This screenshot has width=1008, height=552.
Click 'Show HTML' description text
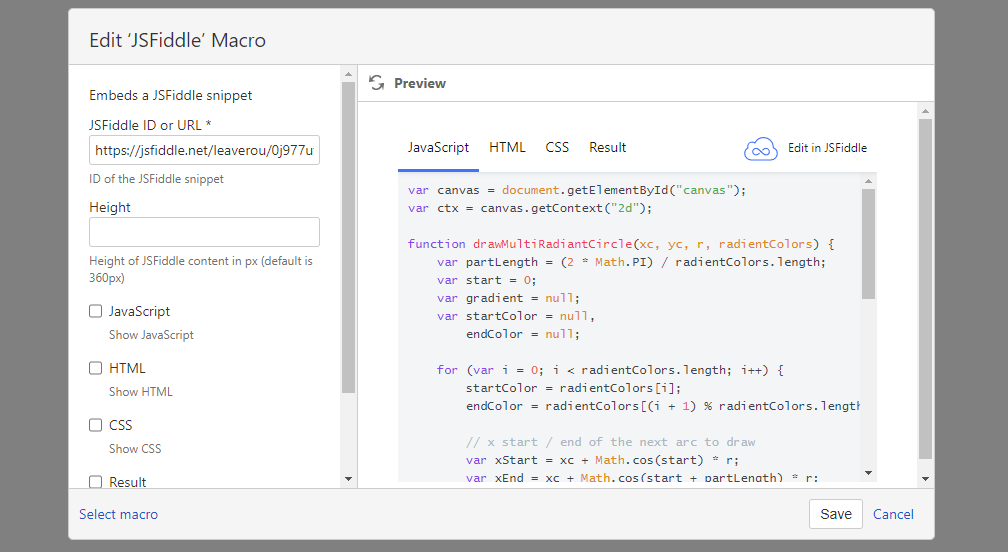[x=141, y=391]
